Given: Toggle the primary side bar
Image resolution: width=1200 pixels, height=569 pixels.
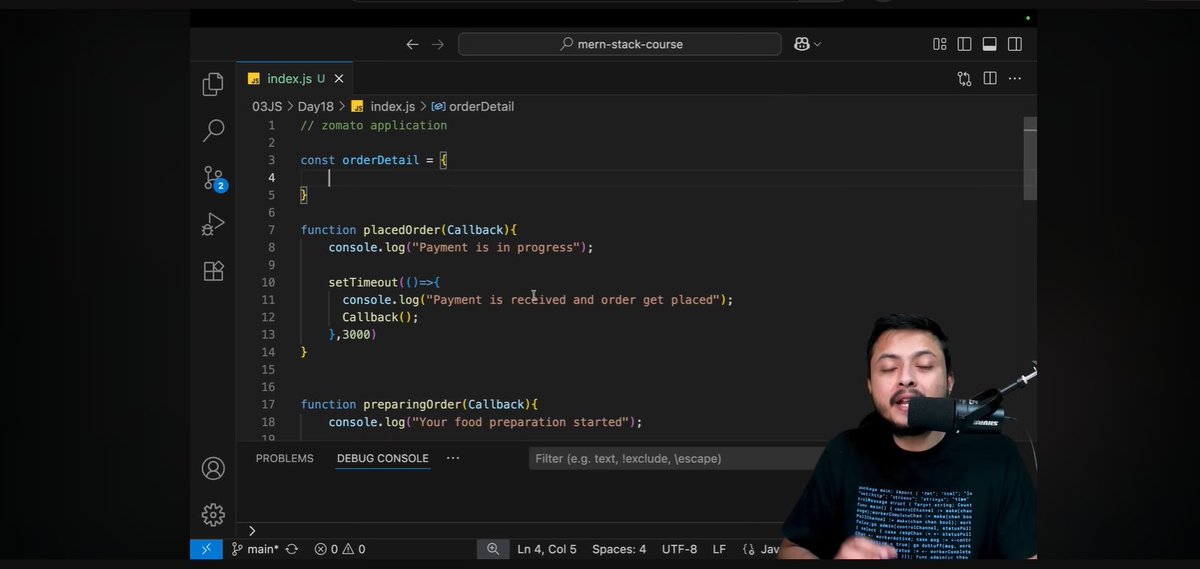Looking at the screenshot, I should 964,44.
